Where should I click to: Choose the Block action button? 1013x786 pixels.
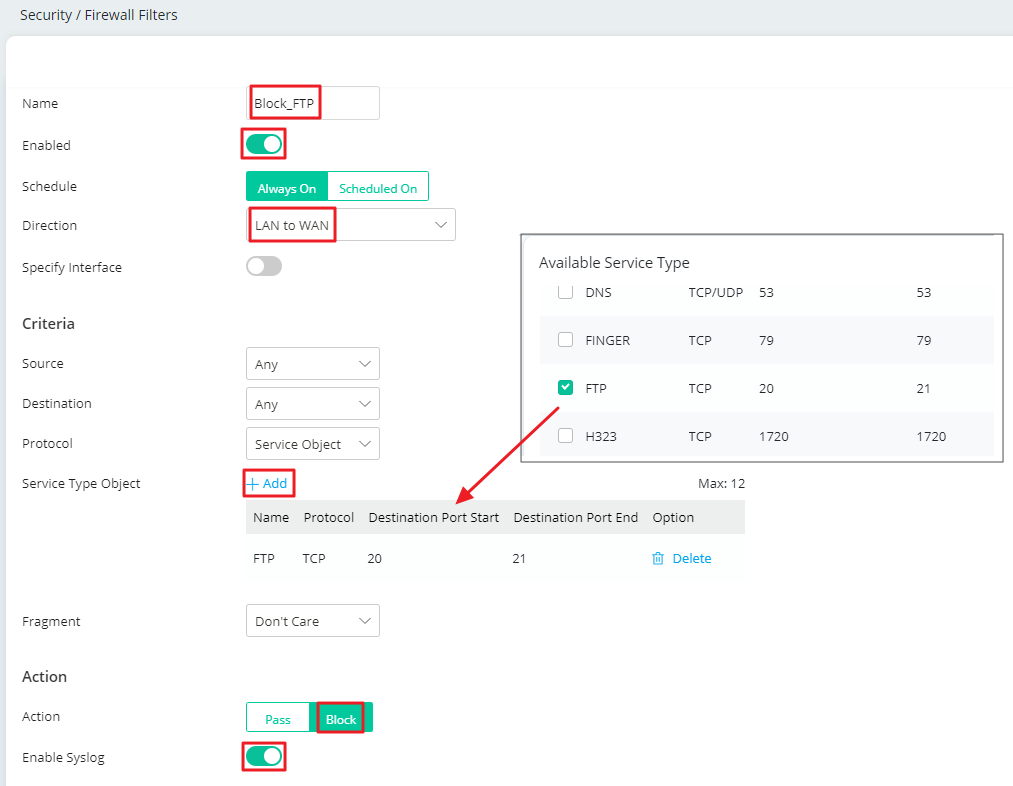point(341,719)
